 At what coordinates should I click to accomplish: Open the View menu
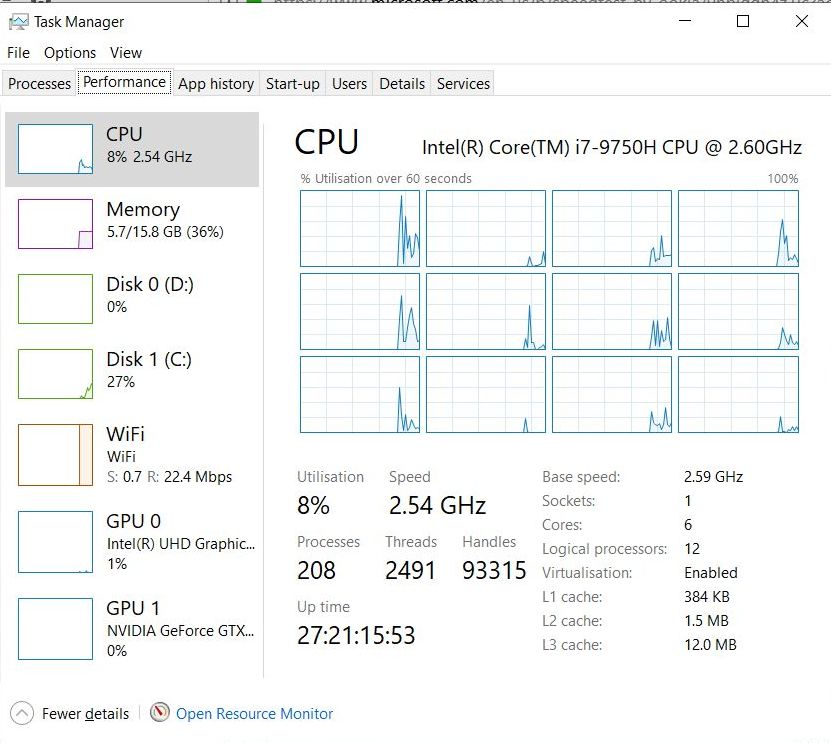coord(126,53)
